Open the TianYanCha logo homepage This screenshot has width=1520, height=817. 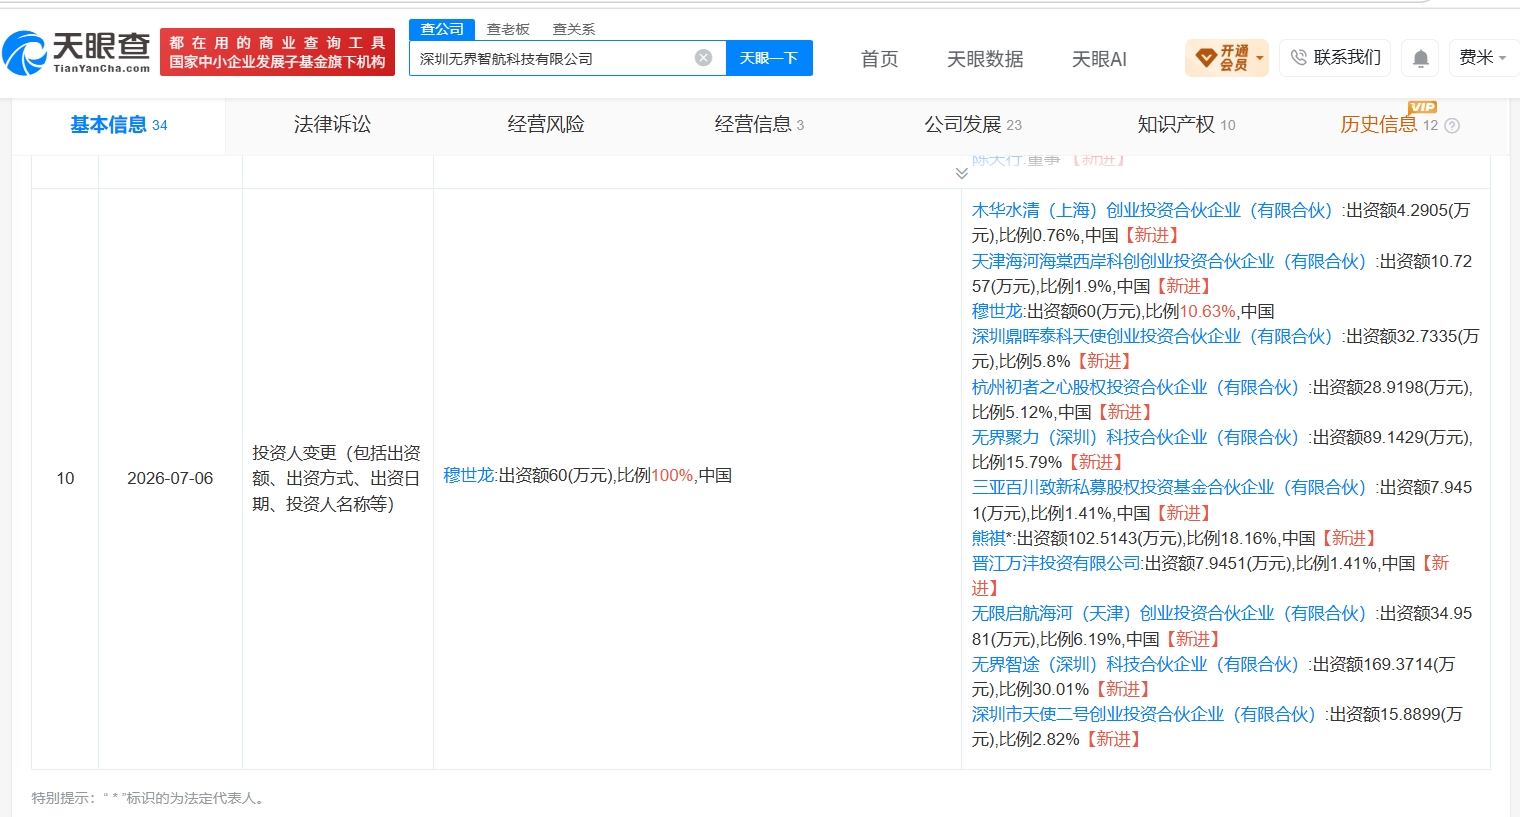tap(76, 53)
